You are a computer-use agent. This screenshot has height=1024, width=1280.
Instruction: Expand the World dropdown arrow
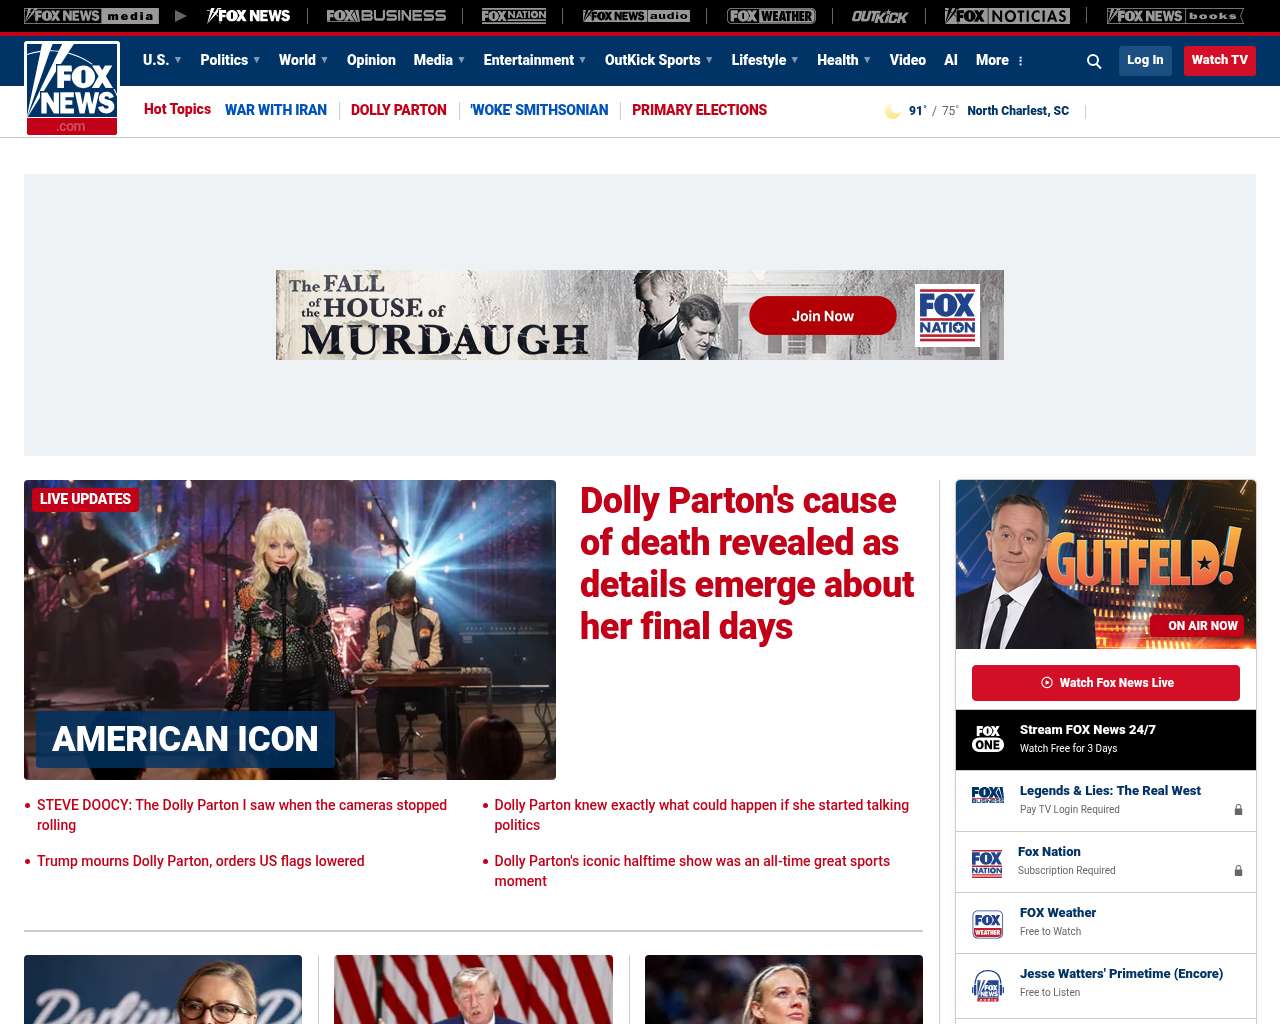coord(324,60)
